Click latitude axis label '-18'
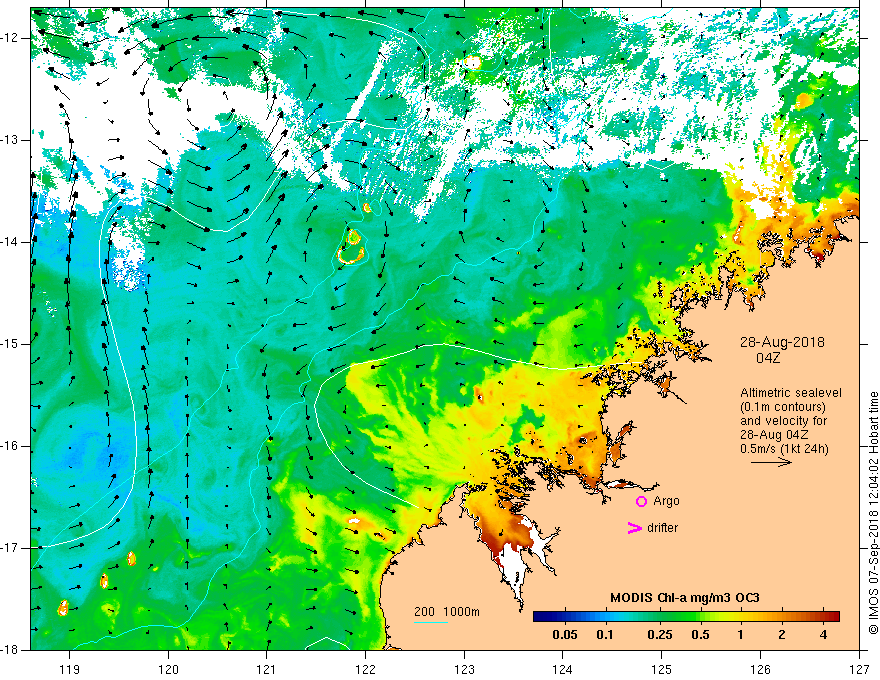 pos(10,650)
